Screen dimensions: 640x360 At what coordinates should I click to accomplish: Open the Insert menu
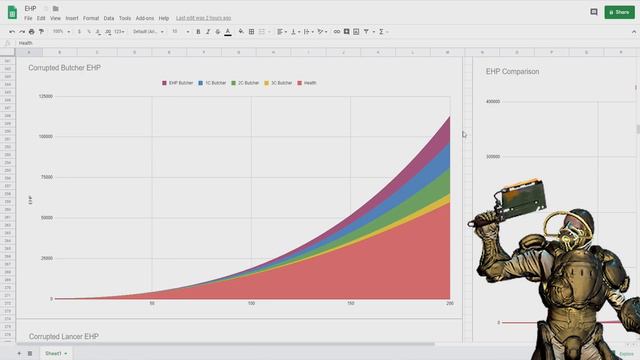(x=72, y=18)
